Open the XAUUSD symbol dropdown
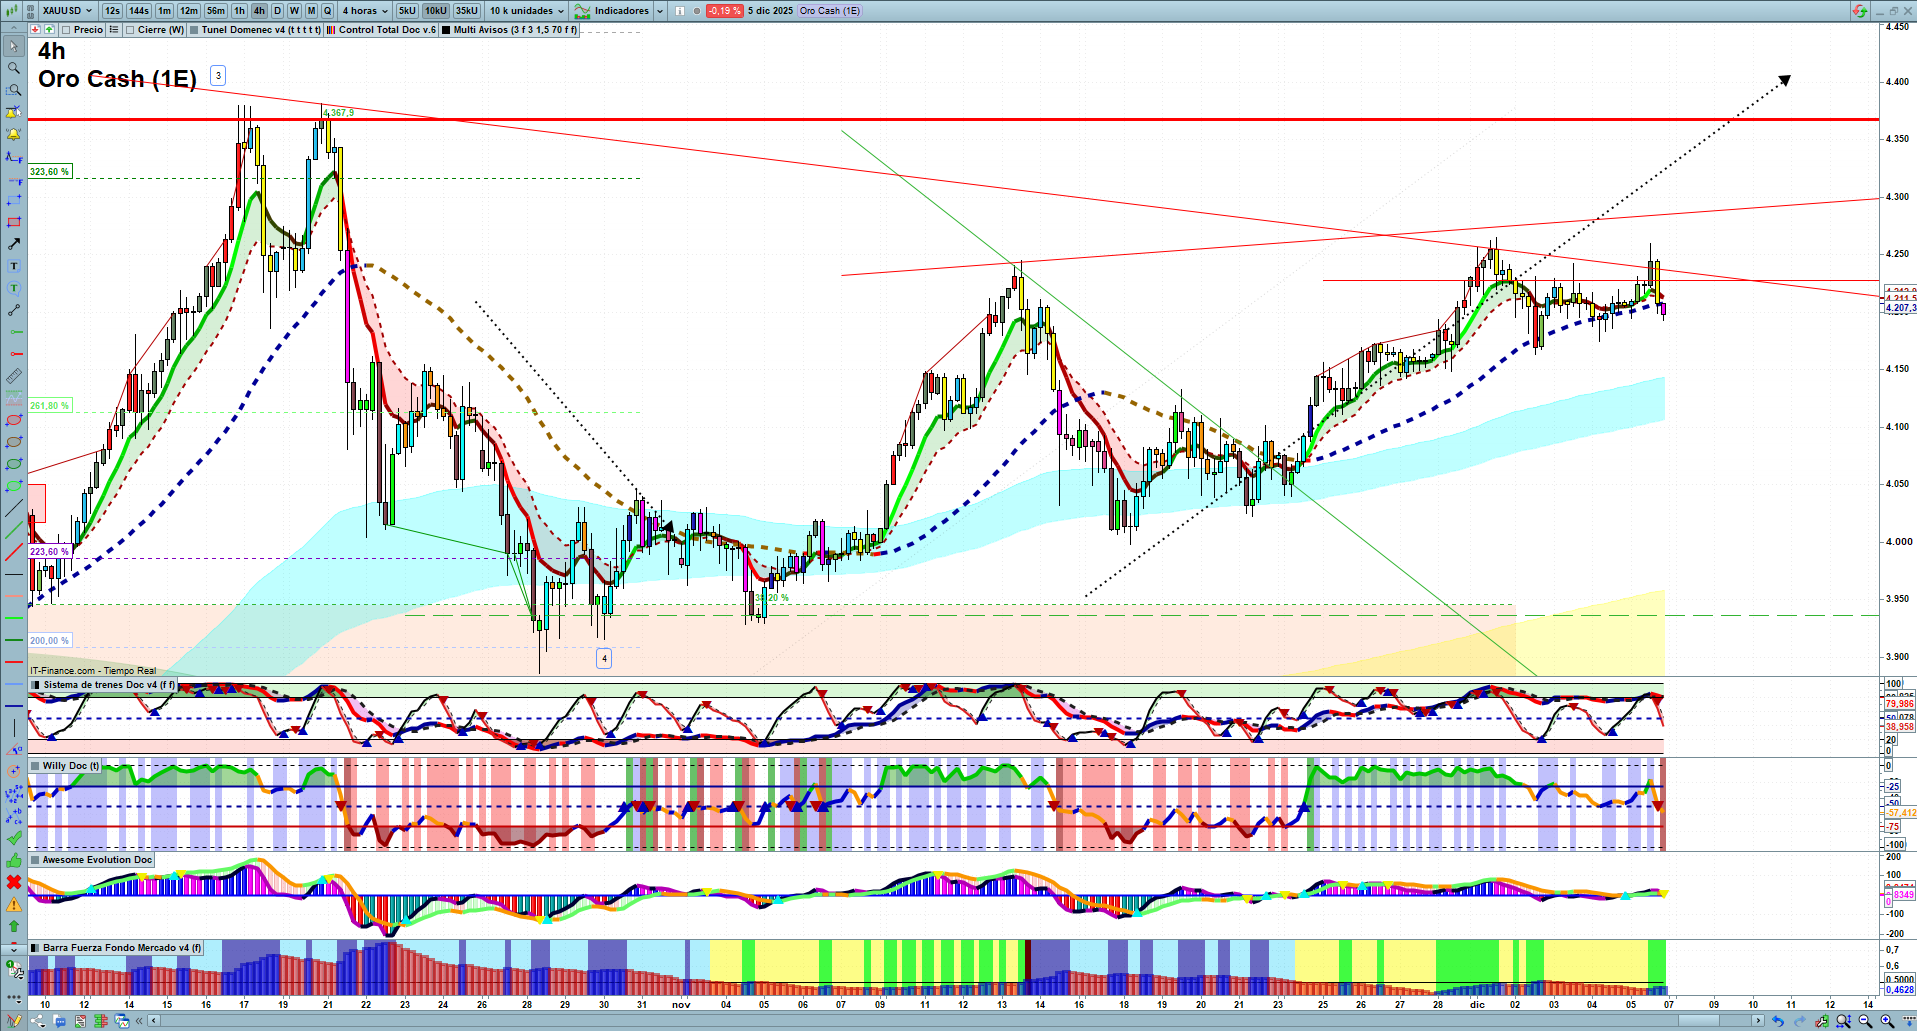The image size is (1917, 1031). pos(67,11)
